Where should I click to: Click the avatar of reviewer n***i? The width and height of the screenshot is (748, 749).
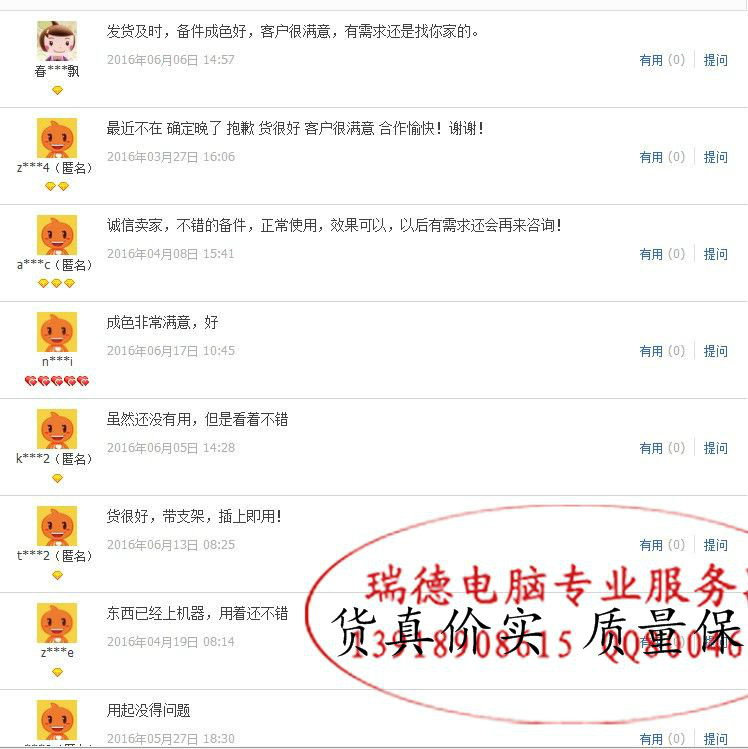(57, 332)
